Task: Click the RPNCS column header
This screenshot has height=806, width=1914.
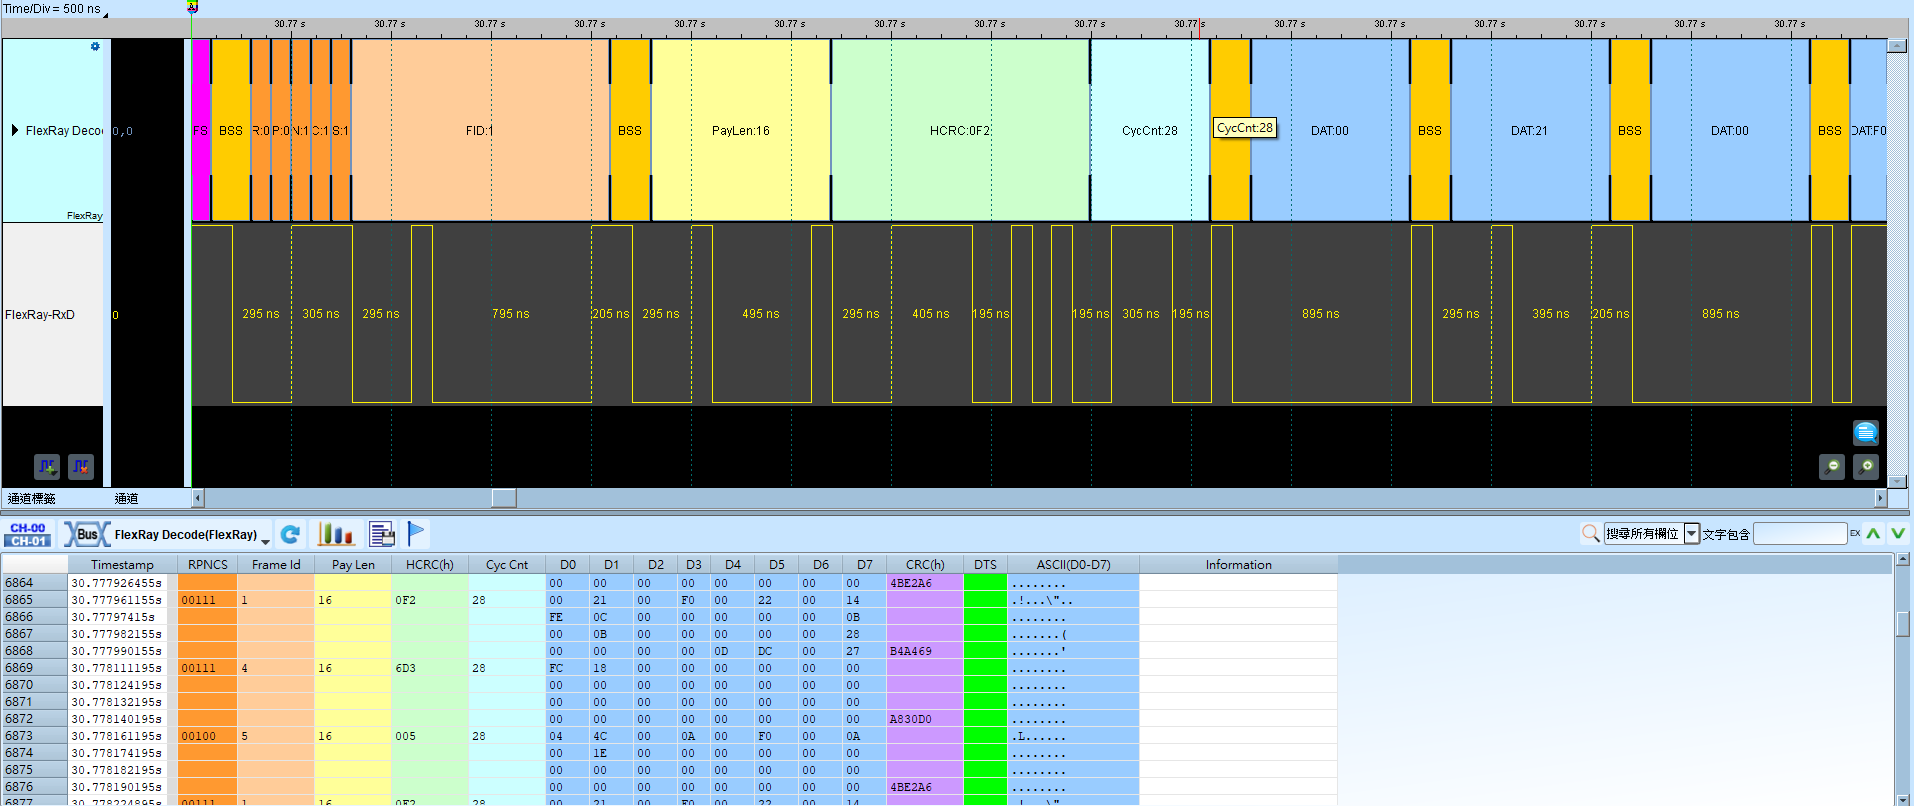Action: (208, 565)
